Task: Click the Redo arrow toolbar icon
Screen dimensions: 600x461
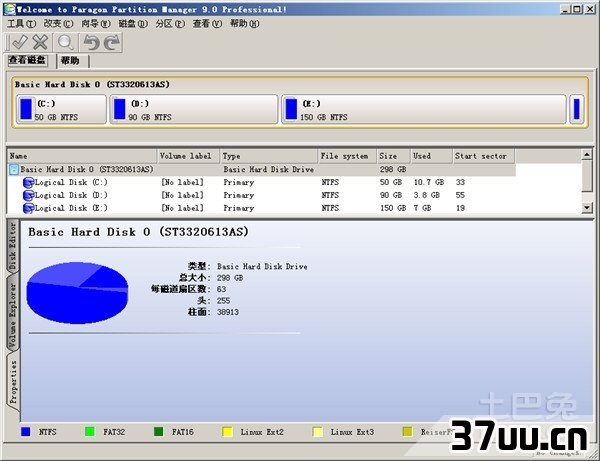Action: coord(112,42)
